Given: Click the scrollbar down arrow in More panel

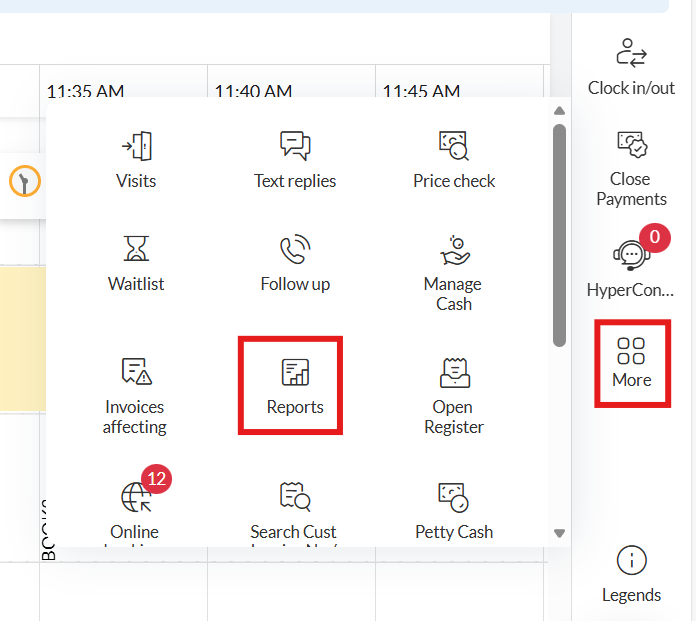Looking at the screenshot, I should pyautogui.click(x=559, y=534).
